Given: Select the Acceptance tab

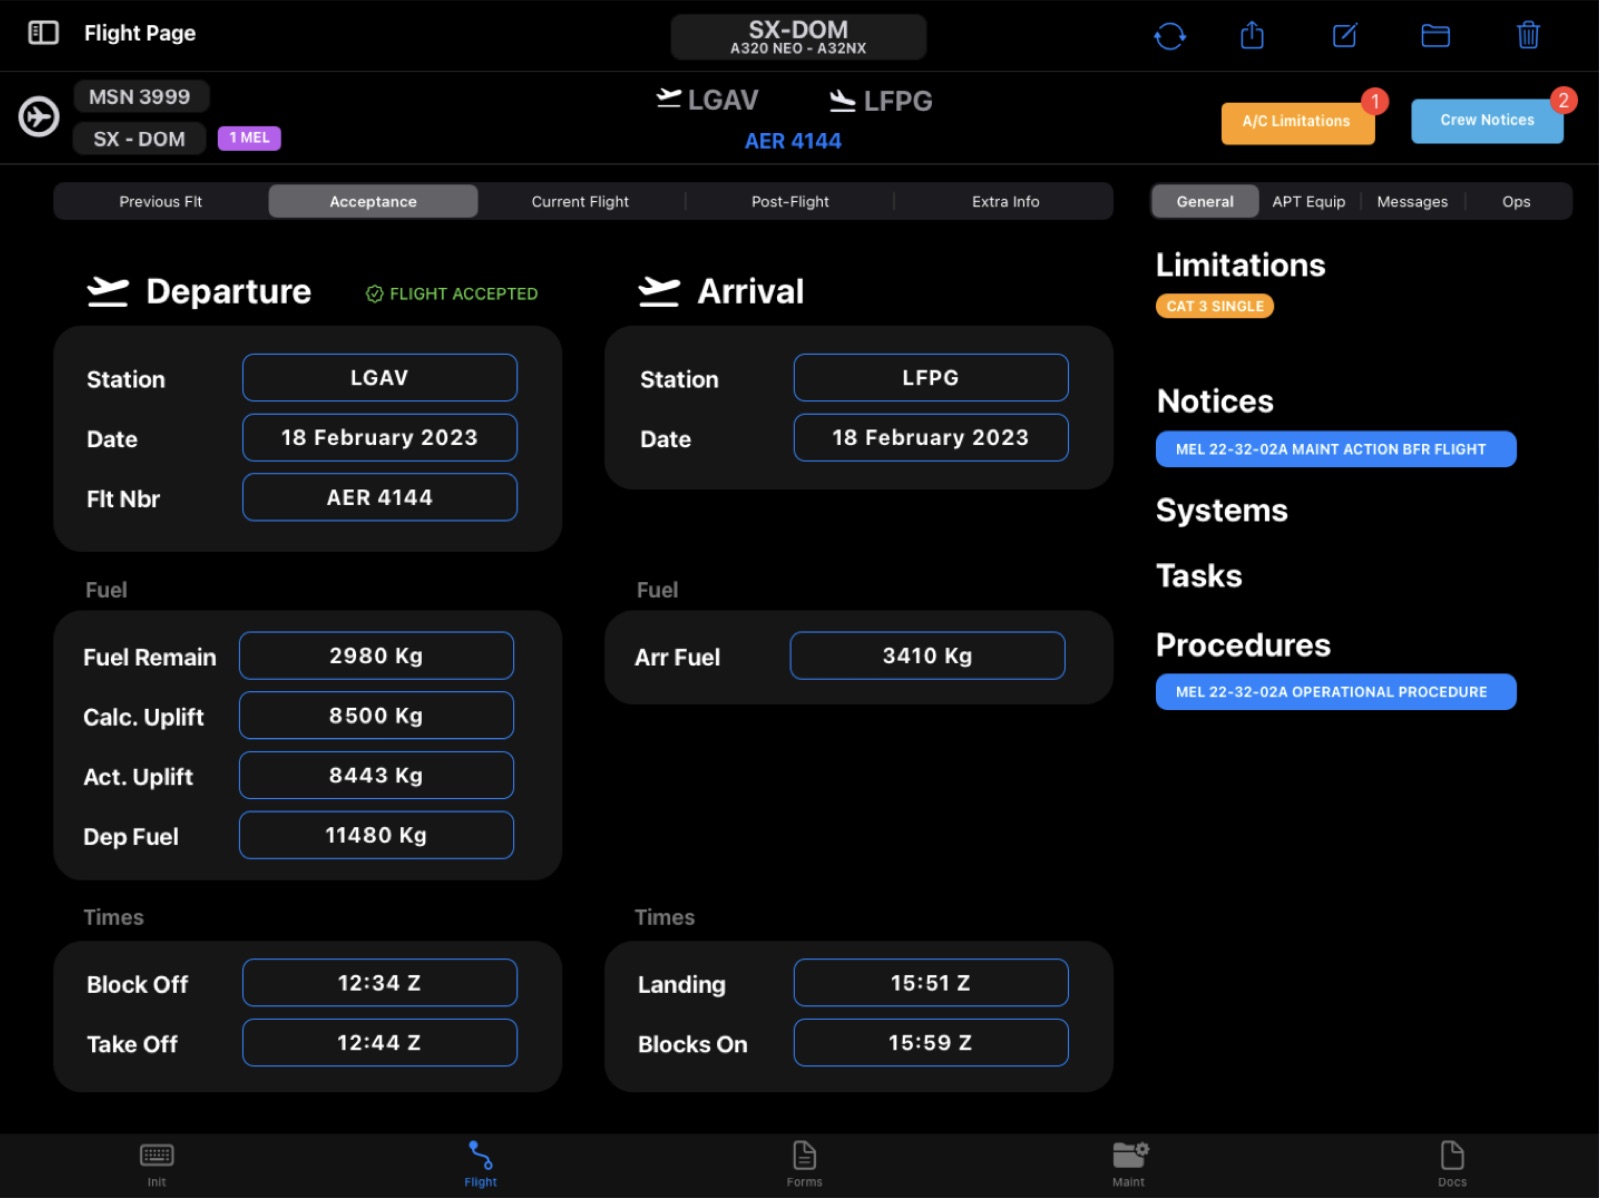Looking at the screenshot, I should 373,201.
